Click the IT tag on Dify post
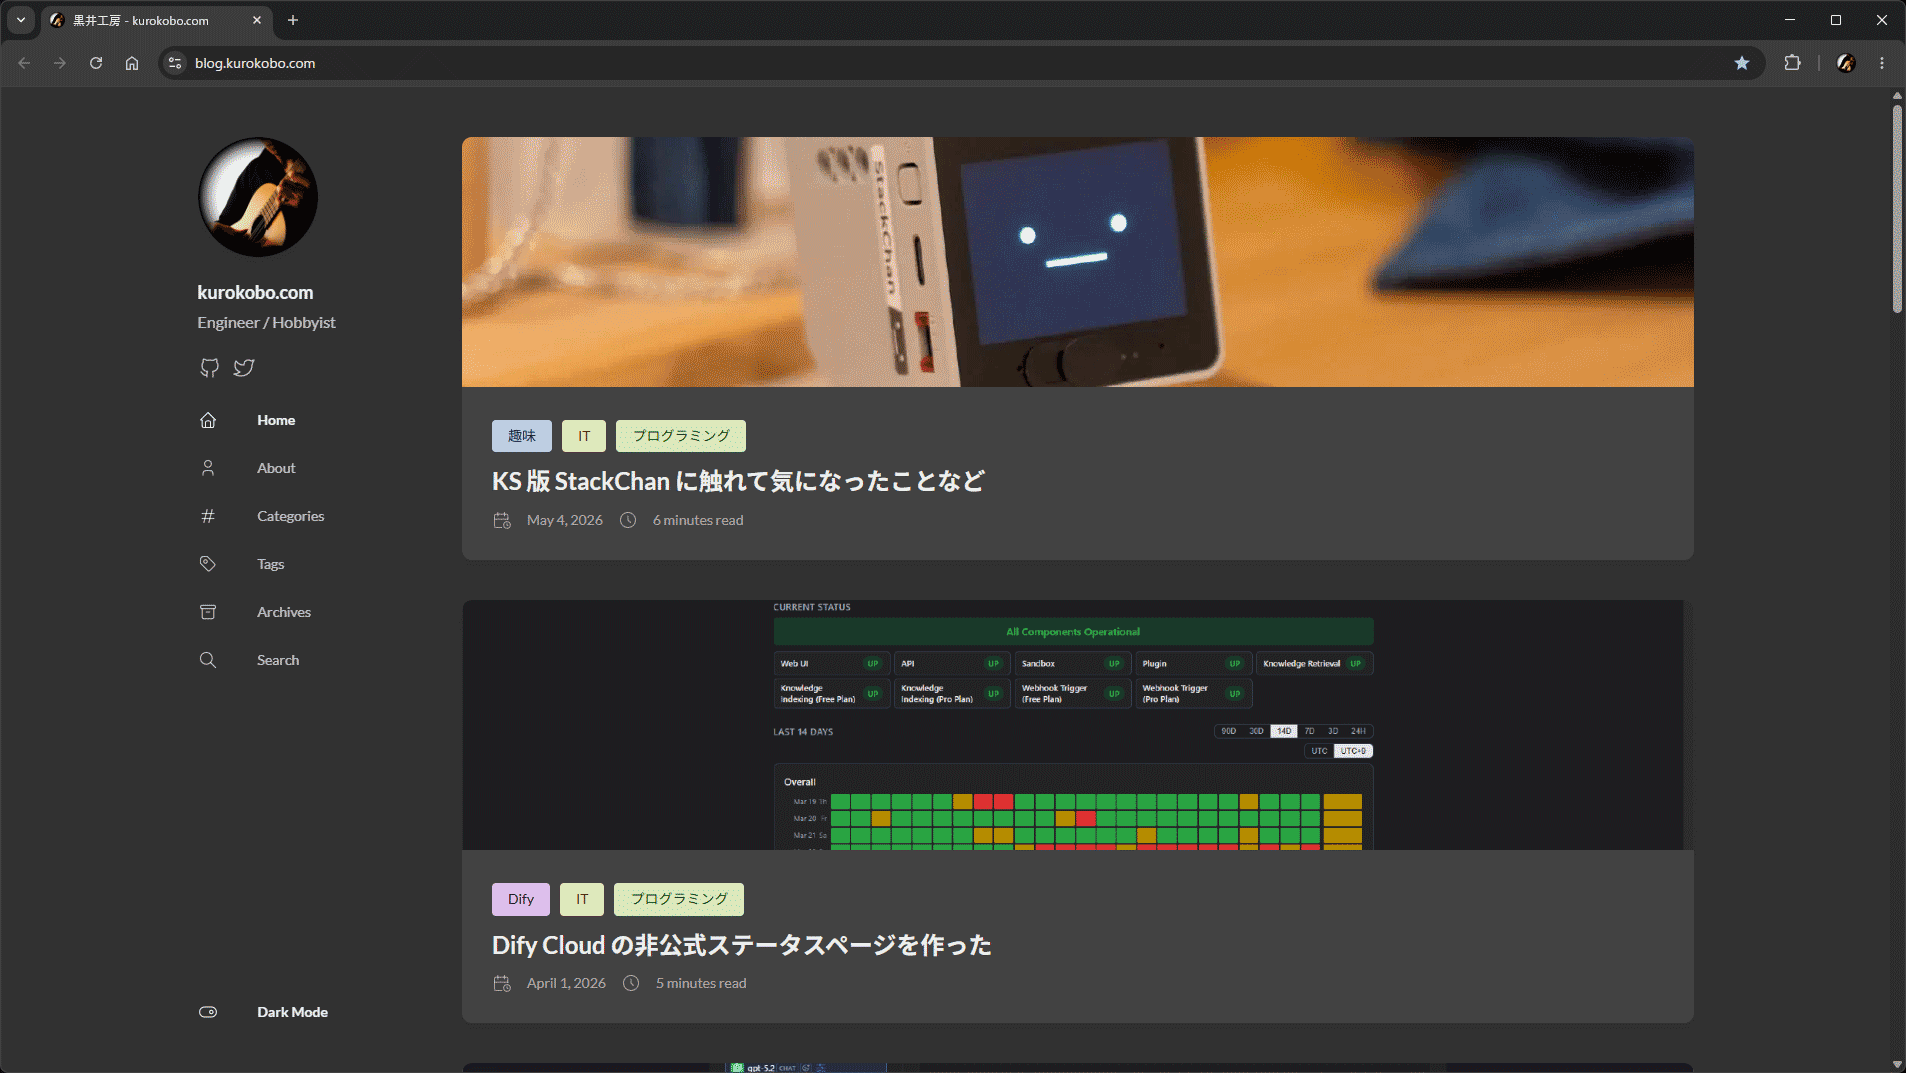Viewport: 1906px width, 1073px height. point(582,899)
